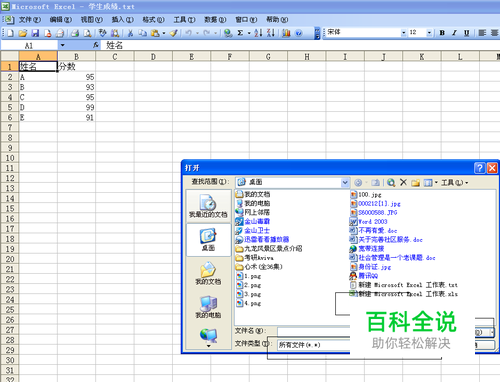Click the Open dialog help question button
Viewport: 500px width, 382px height.
[x=479, y=168]
